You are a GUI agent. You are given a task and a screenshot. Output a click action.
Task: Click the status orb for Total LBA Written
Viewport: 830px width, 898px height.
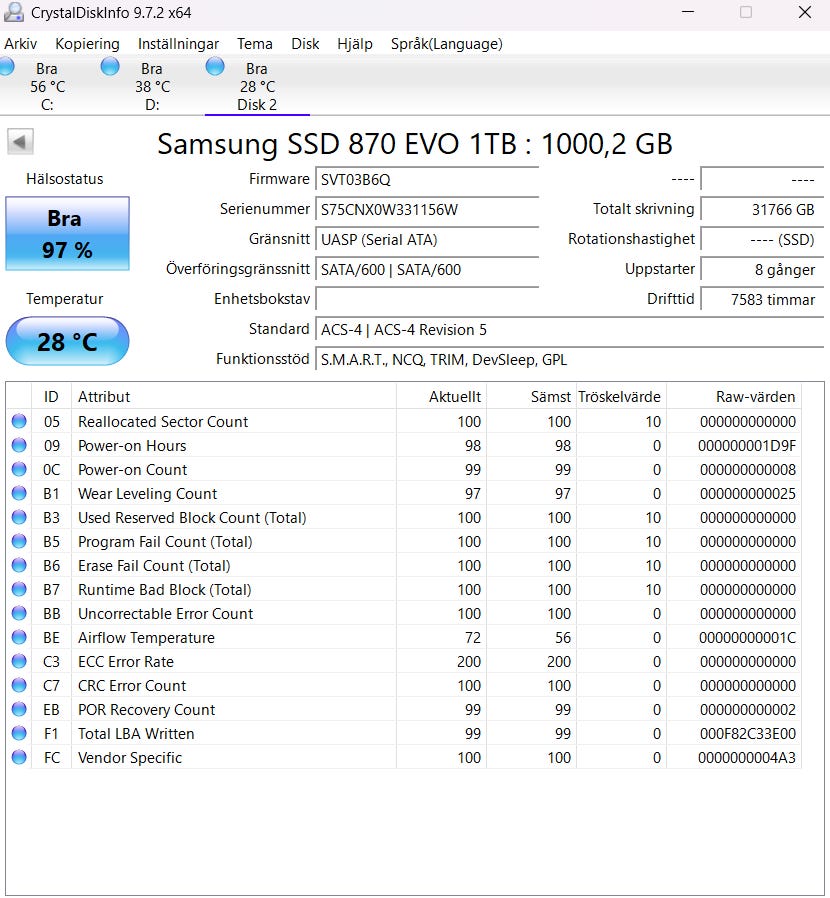(x=19, y=733)
